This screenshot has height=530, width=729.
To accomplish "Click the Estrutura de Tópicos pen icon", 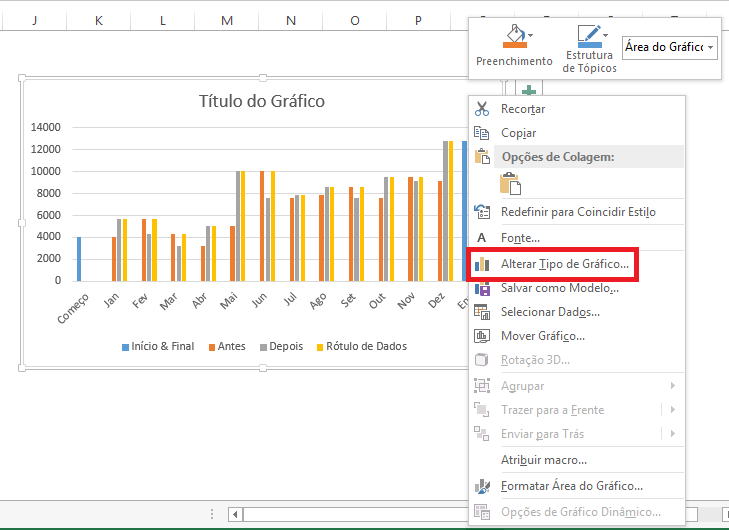I will click(x=589, y=36).
